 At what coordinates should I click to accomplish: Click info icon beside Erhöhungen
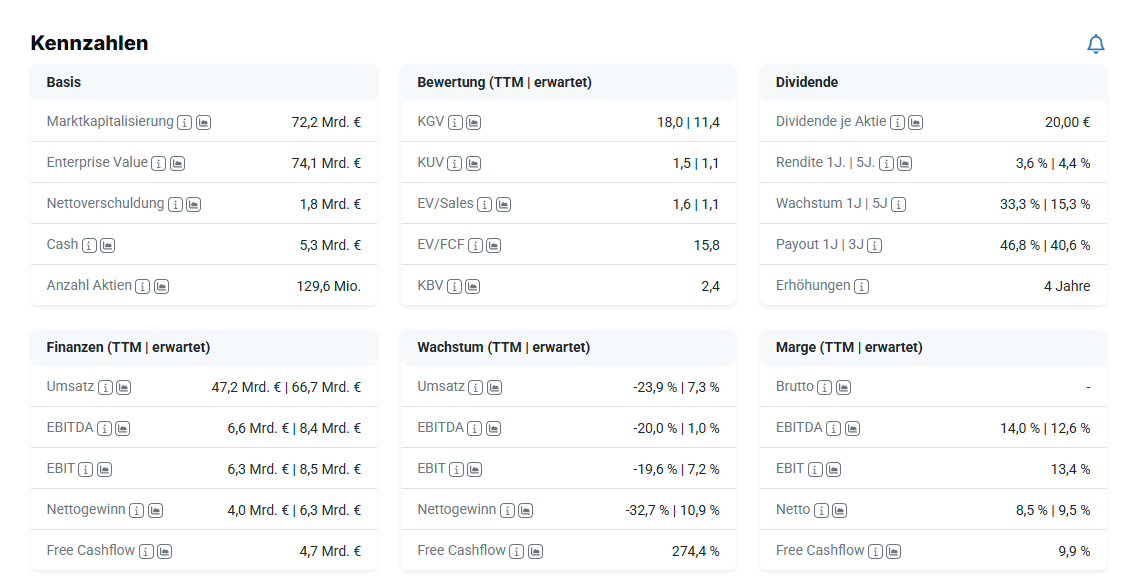(862, 286)
